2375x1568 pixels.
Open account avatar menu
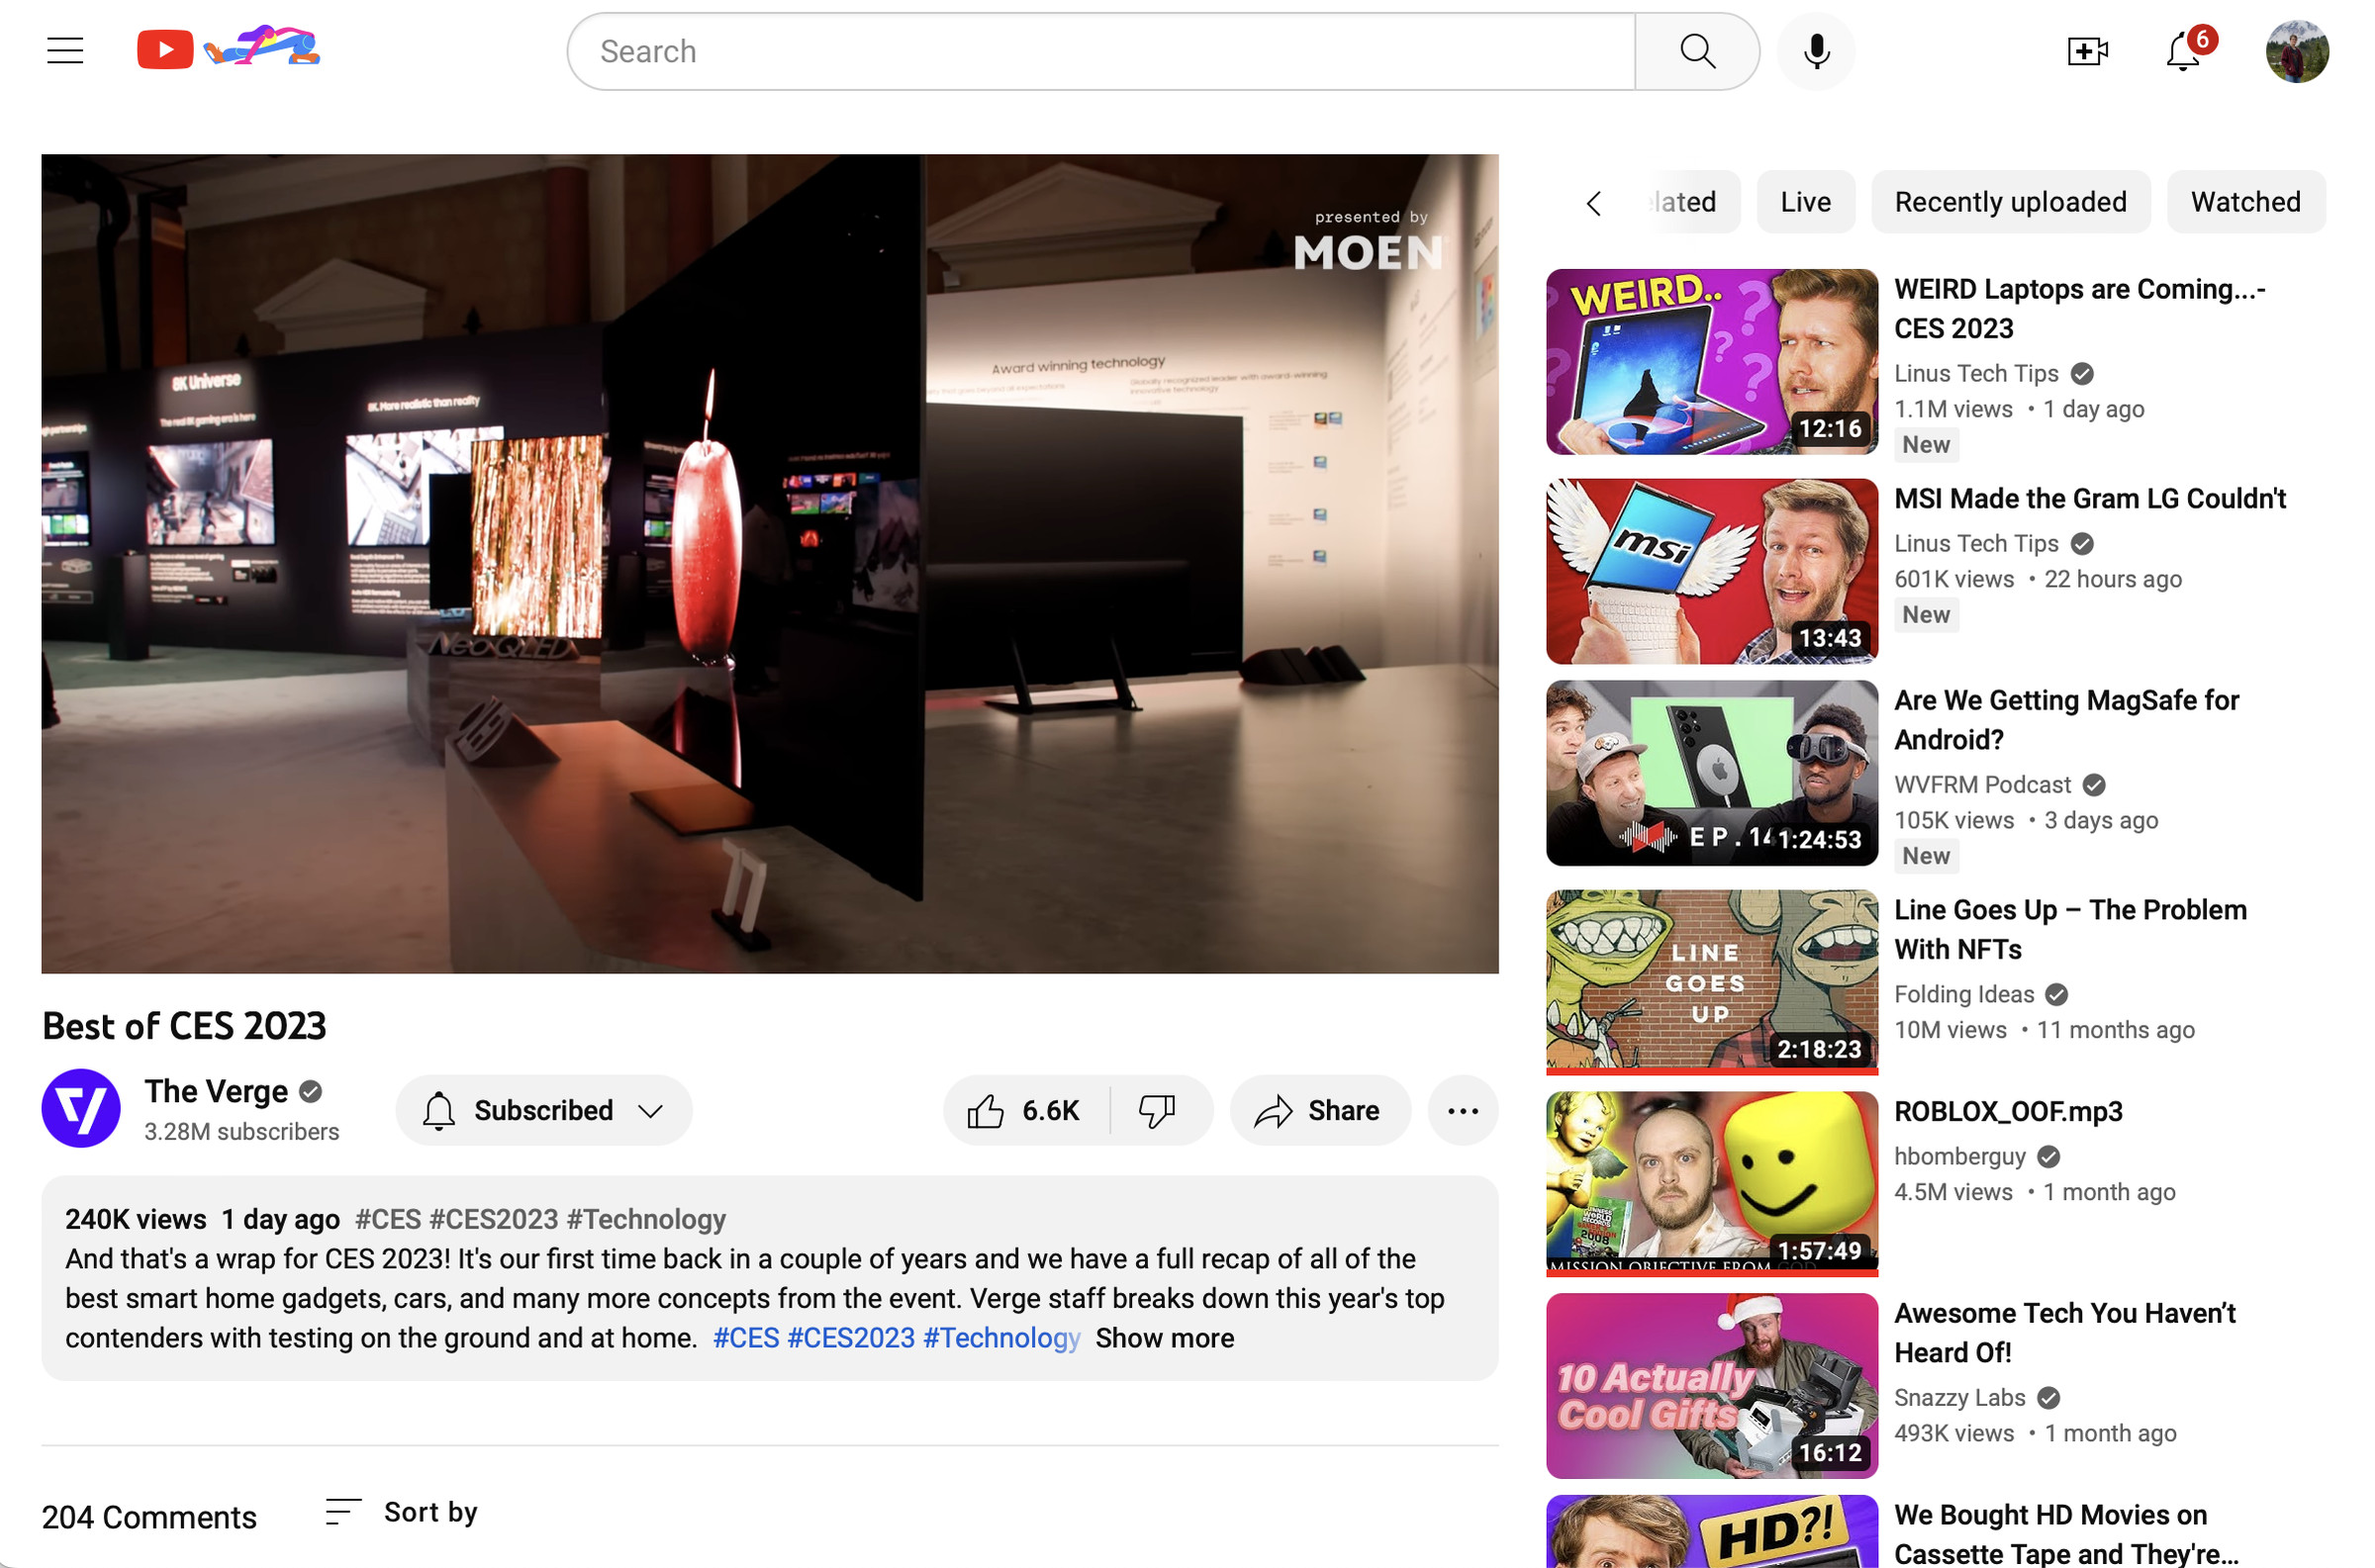tap(2297, 51)
